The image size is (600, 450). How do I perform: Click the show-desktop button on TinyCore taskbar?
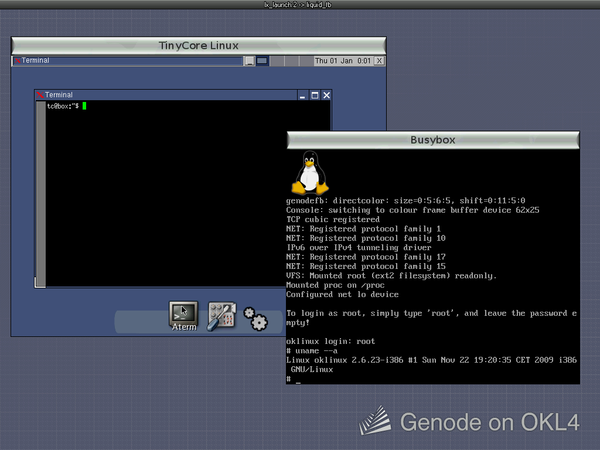249,61
